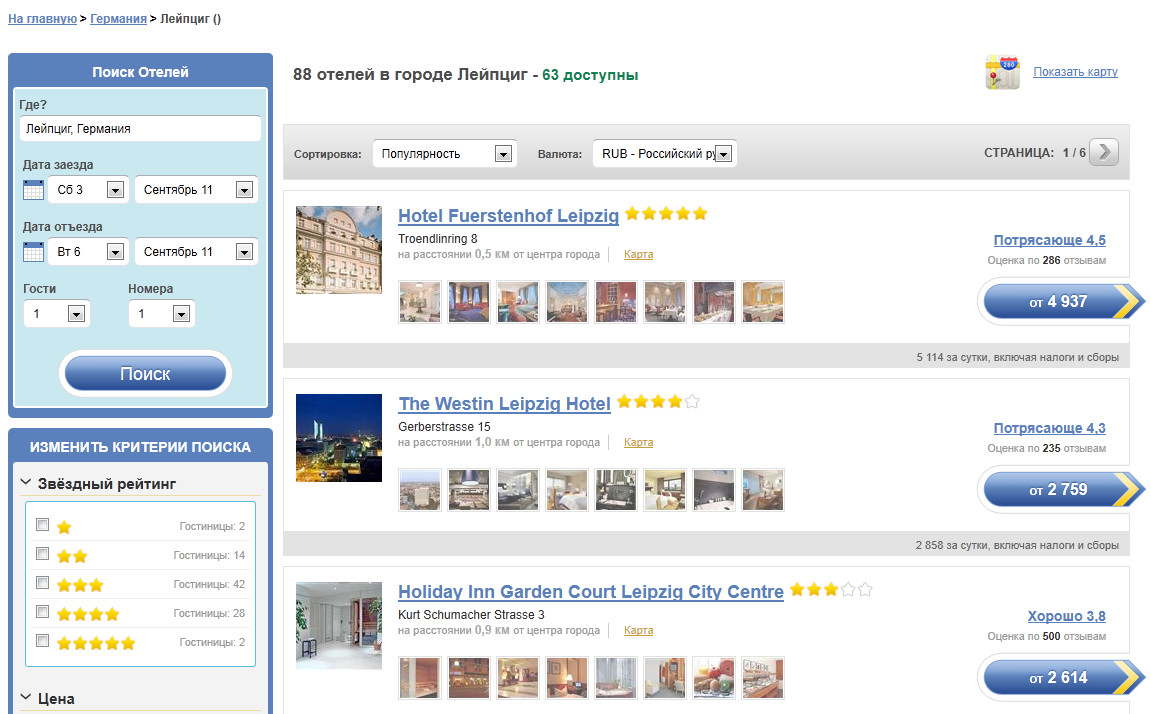Open the check-in date calendar icon
The image size is (1151, 714).
click(x=33, y=190)
